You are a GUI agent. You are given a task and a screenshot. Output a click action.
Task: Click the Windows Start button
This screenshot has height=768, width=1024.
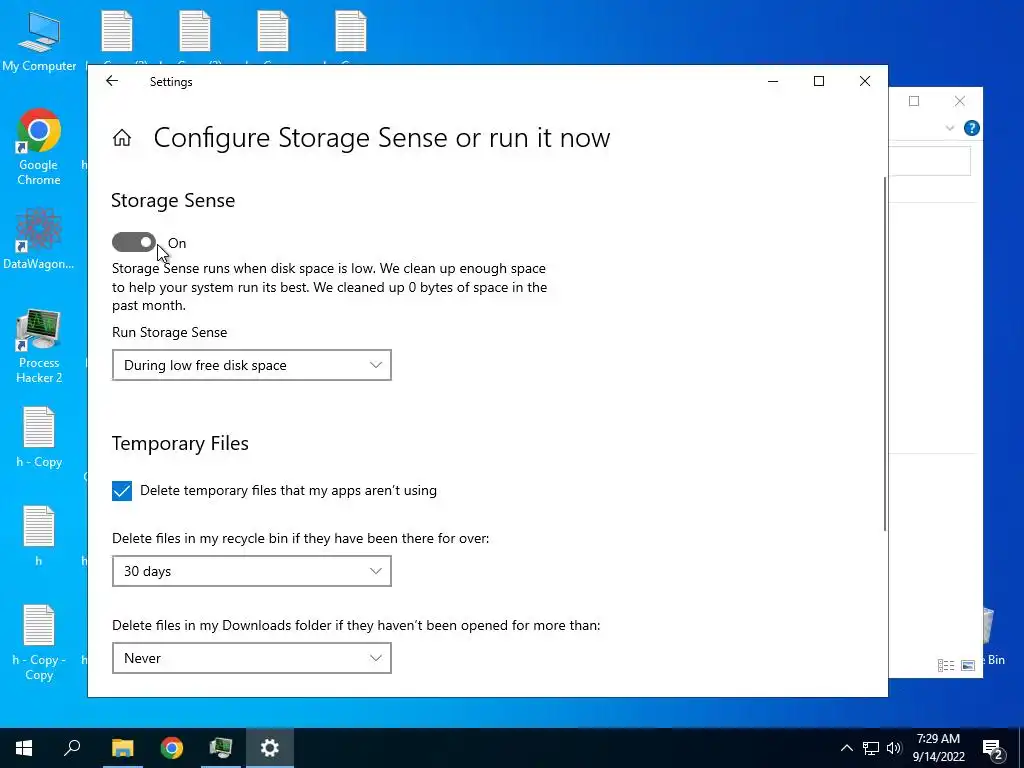(24, 748)
